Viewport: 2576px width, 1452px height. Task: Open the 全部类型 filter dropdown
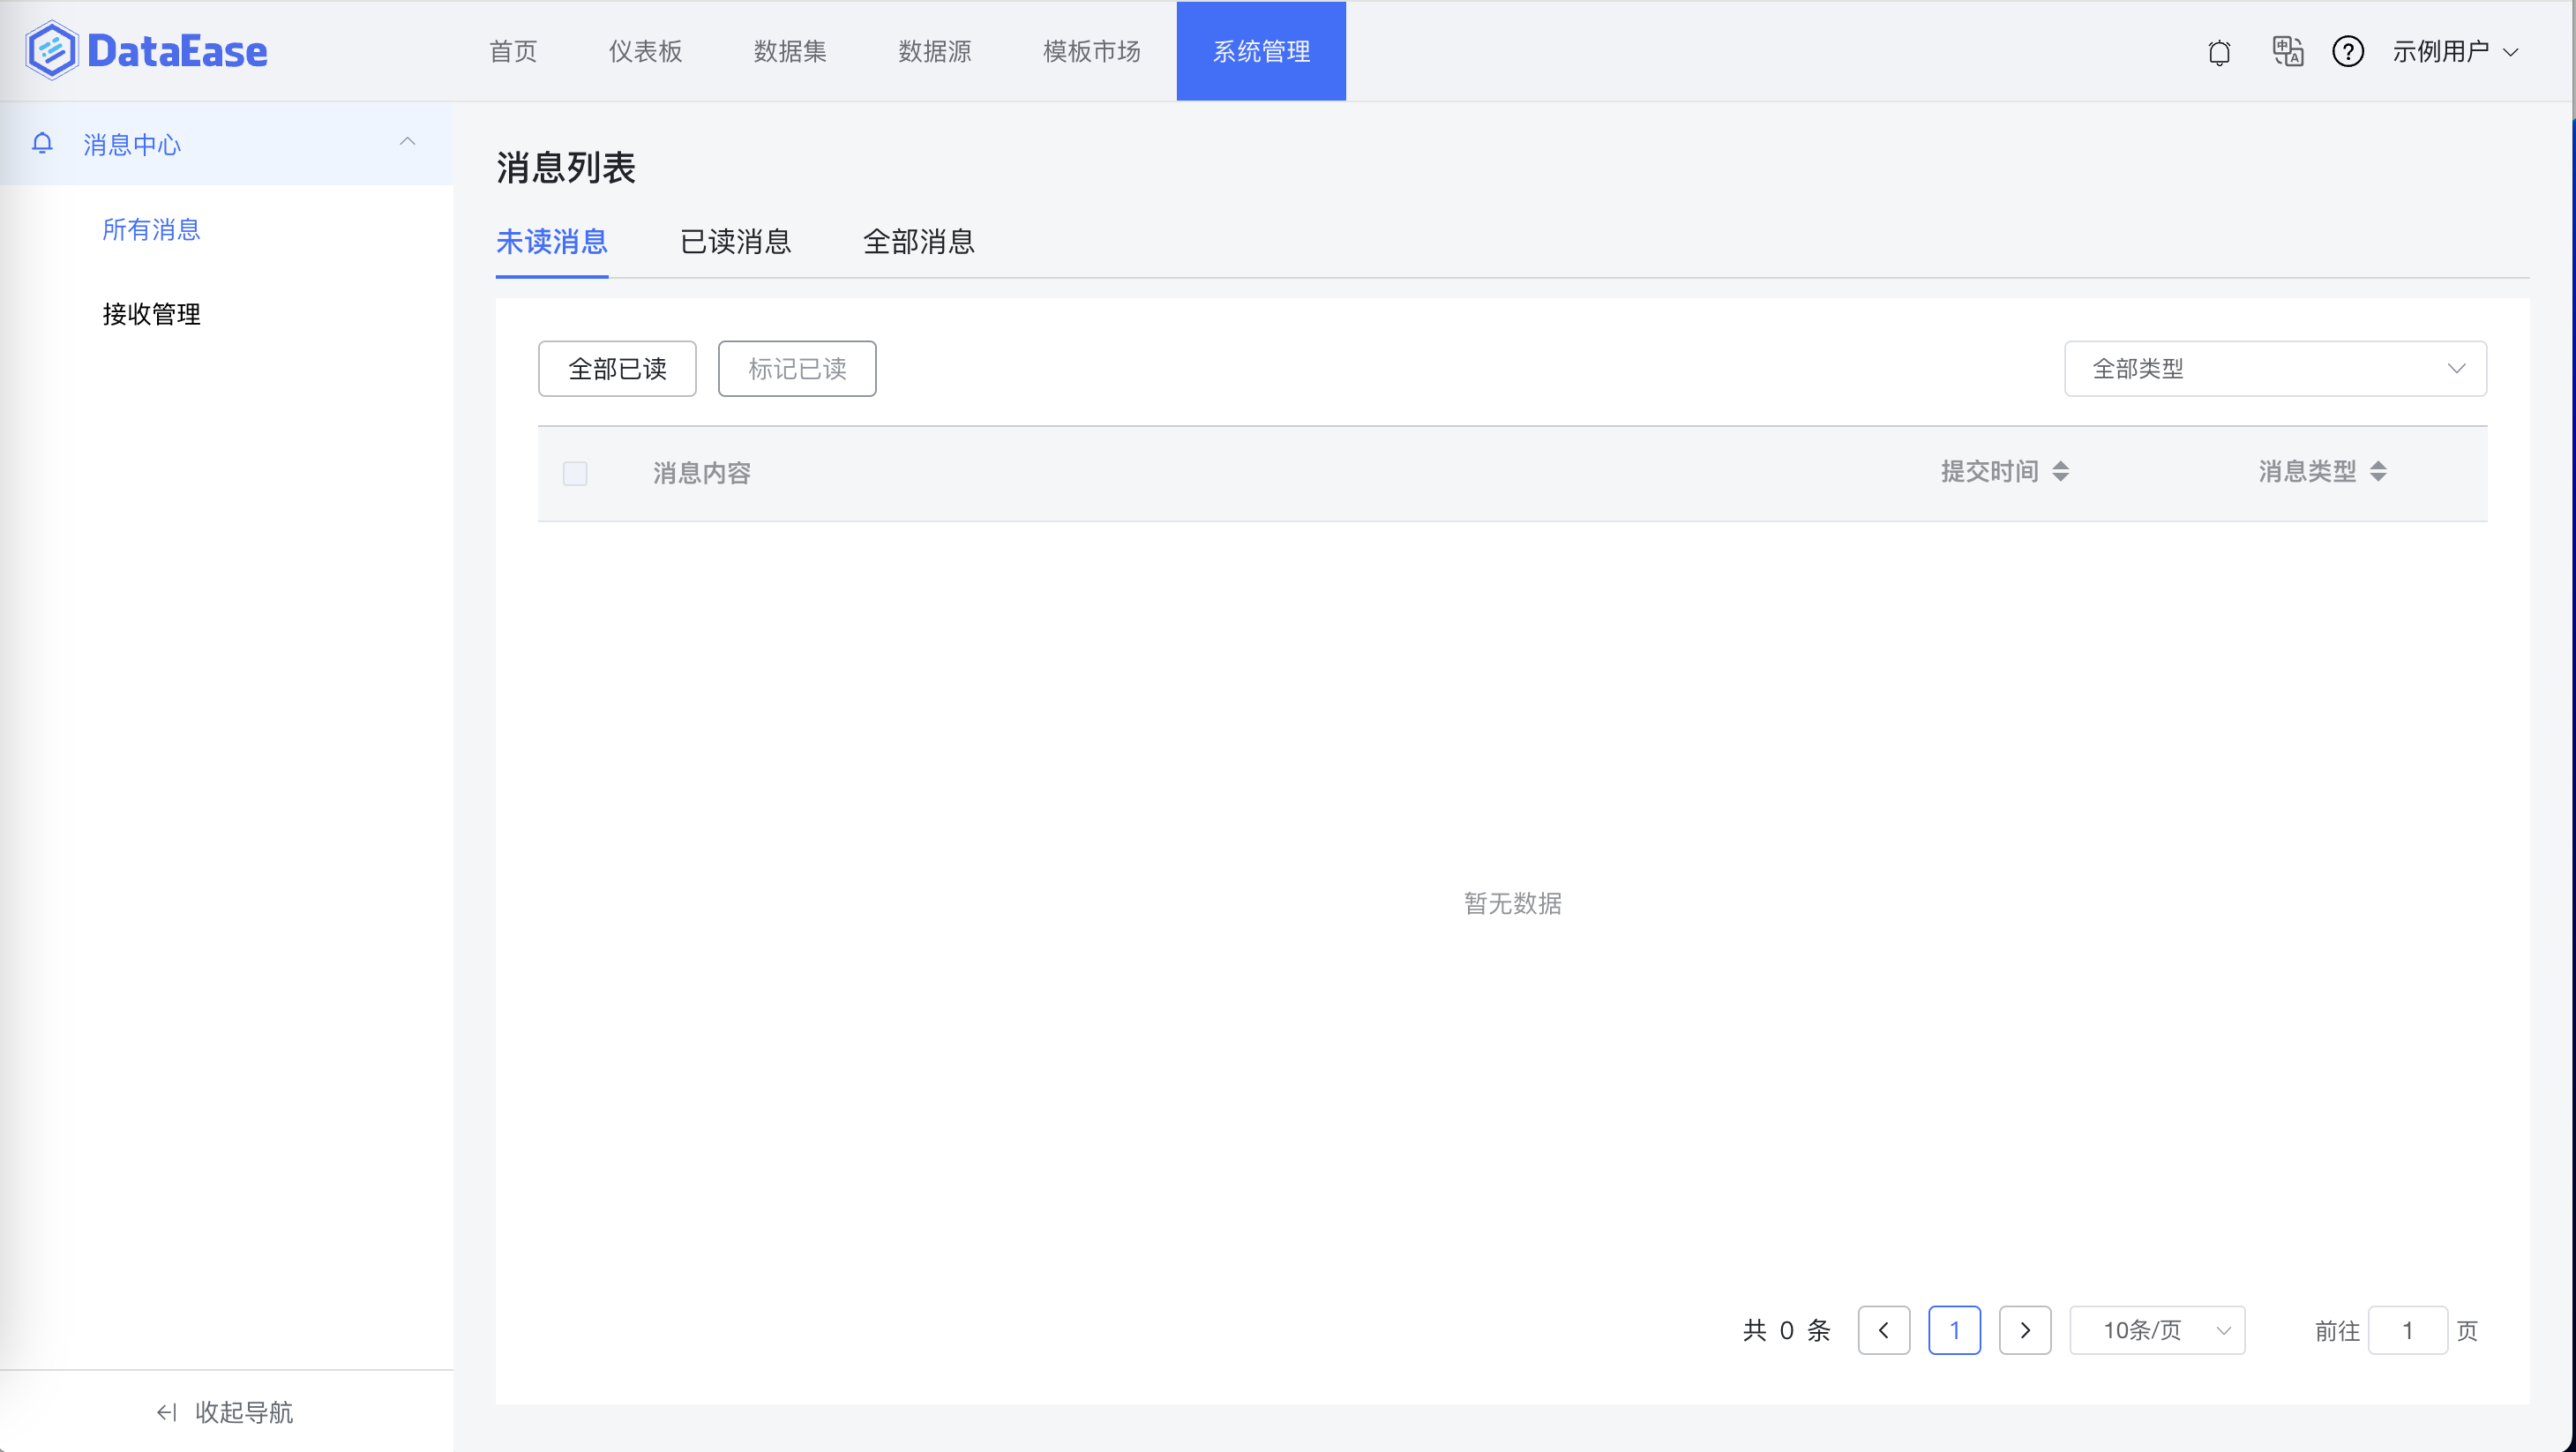2275,369
